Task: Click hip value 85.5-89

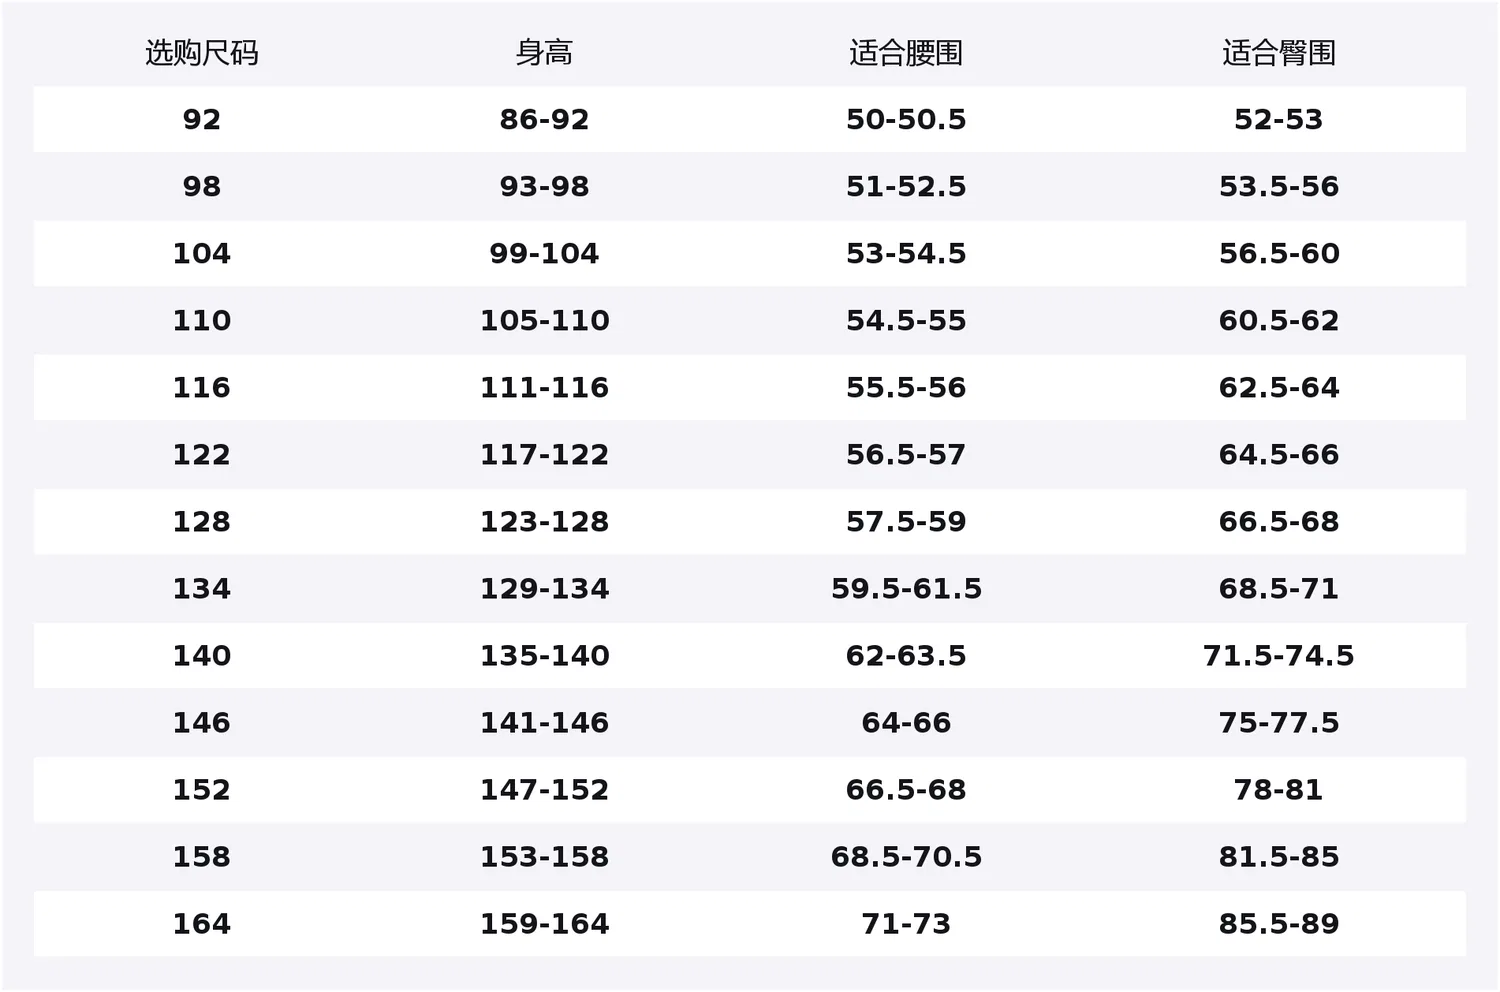Action: pyautogui.click(x=1279, y=924)
